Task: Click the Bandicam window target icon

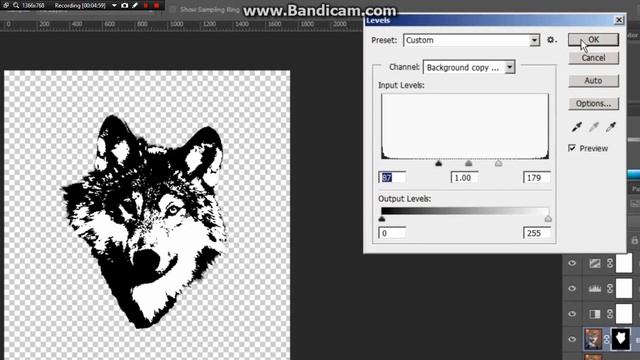Action: [6, 5]
